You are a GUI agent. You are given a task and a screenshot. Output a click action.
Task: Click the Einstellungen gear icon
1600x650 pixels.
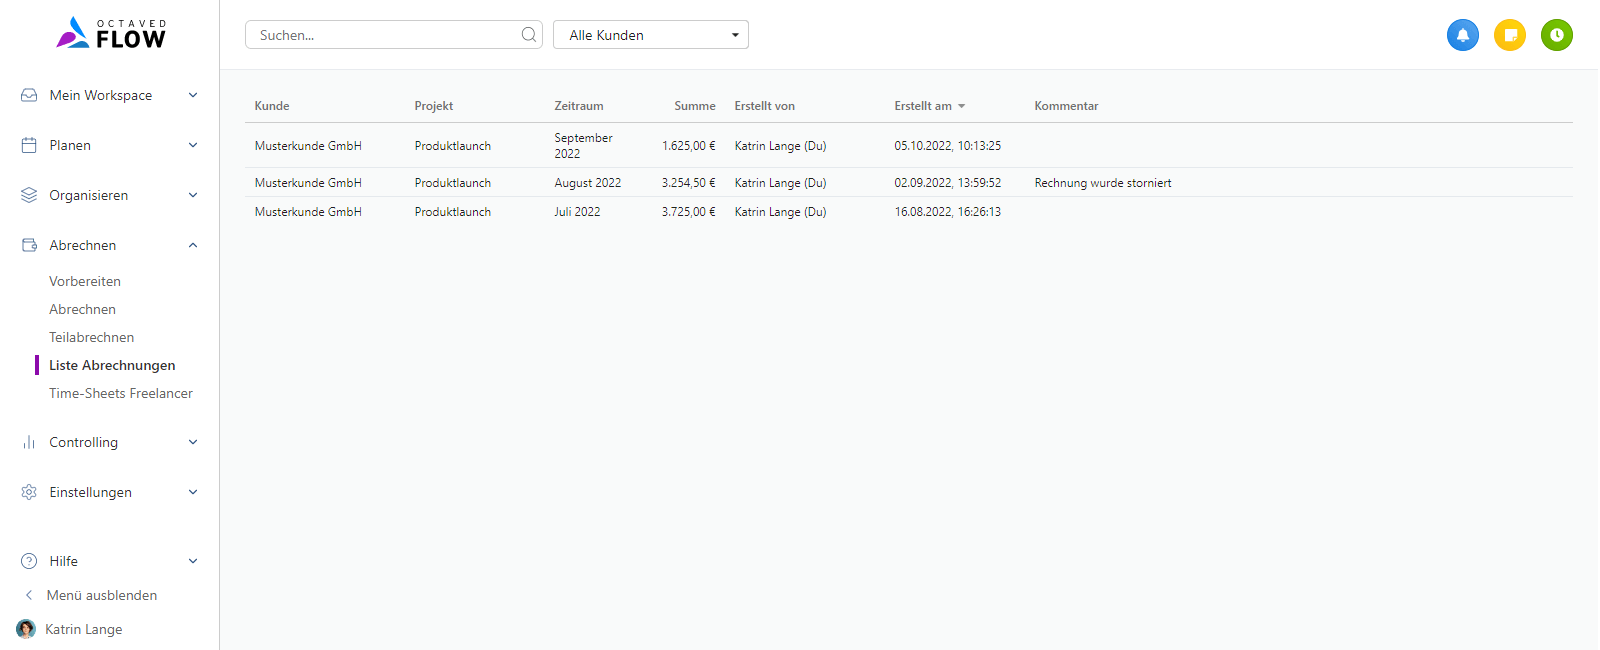(x=29, y=492)
